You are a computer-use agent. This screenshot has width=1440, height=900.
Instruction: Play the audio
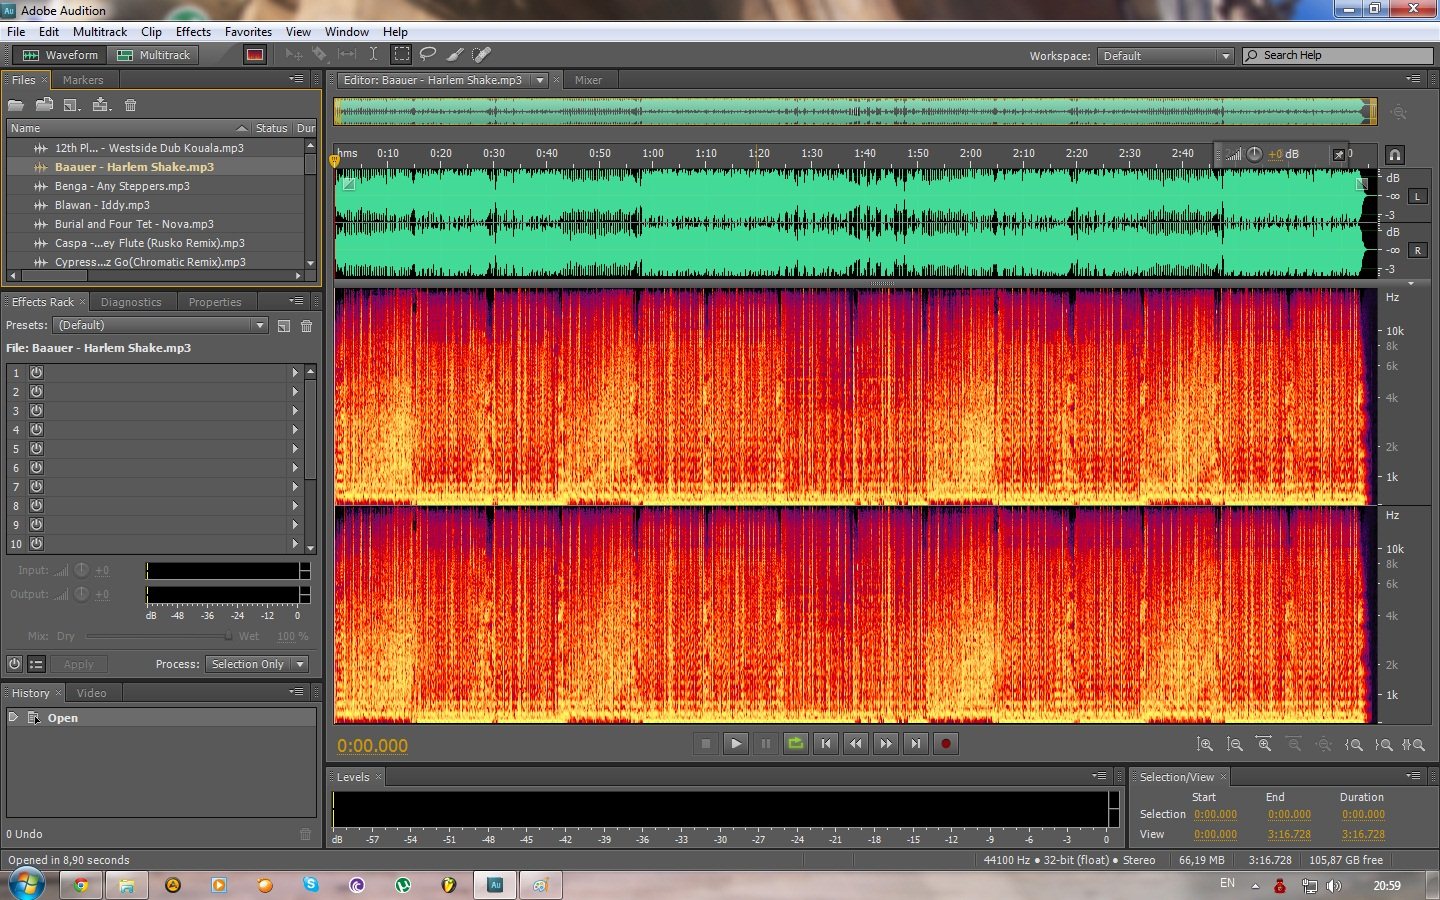click(736, 744)
